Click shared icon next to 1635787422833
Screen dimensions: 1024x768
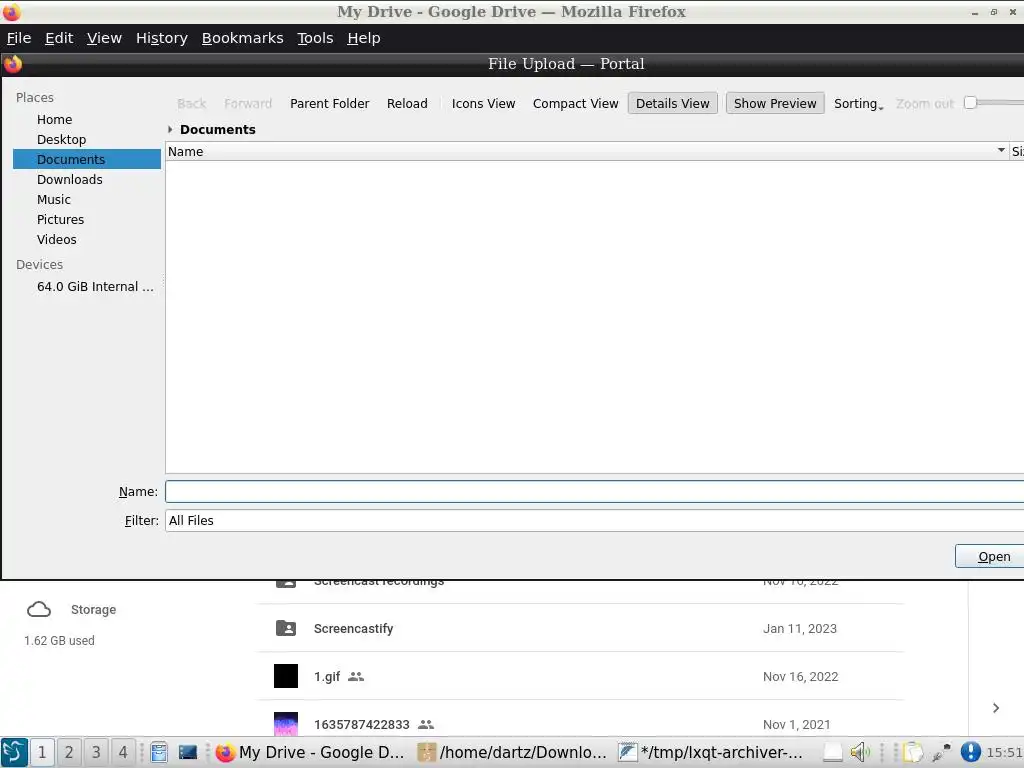coord(426,724)
